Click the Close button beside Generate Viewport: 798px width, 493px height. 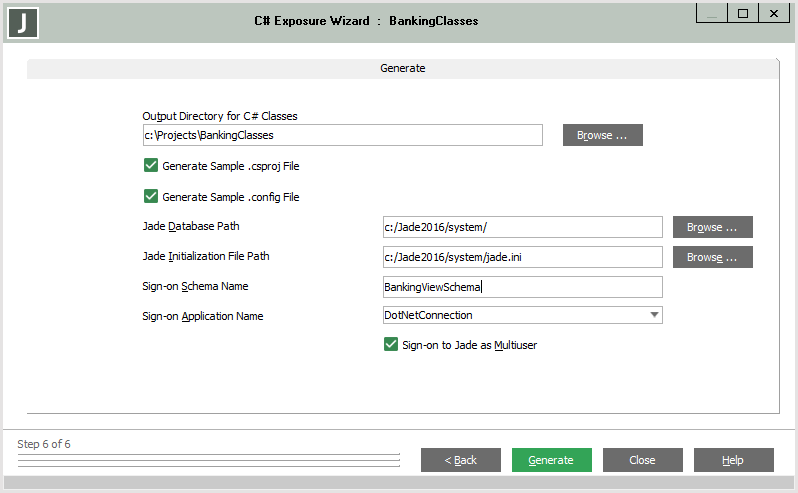point(642,460)
